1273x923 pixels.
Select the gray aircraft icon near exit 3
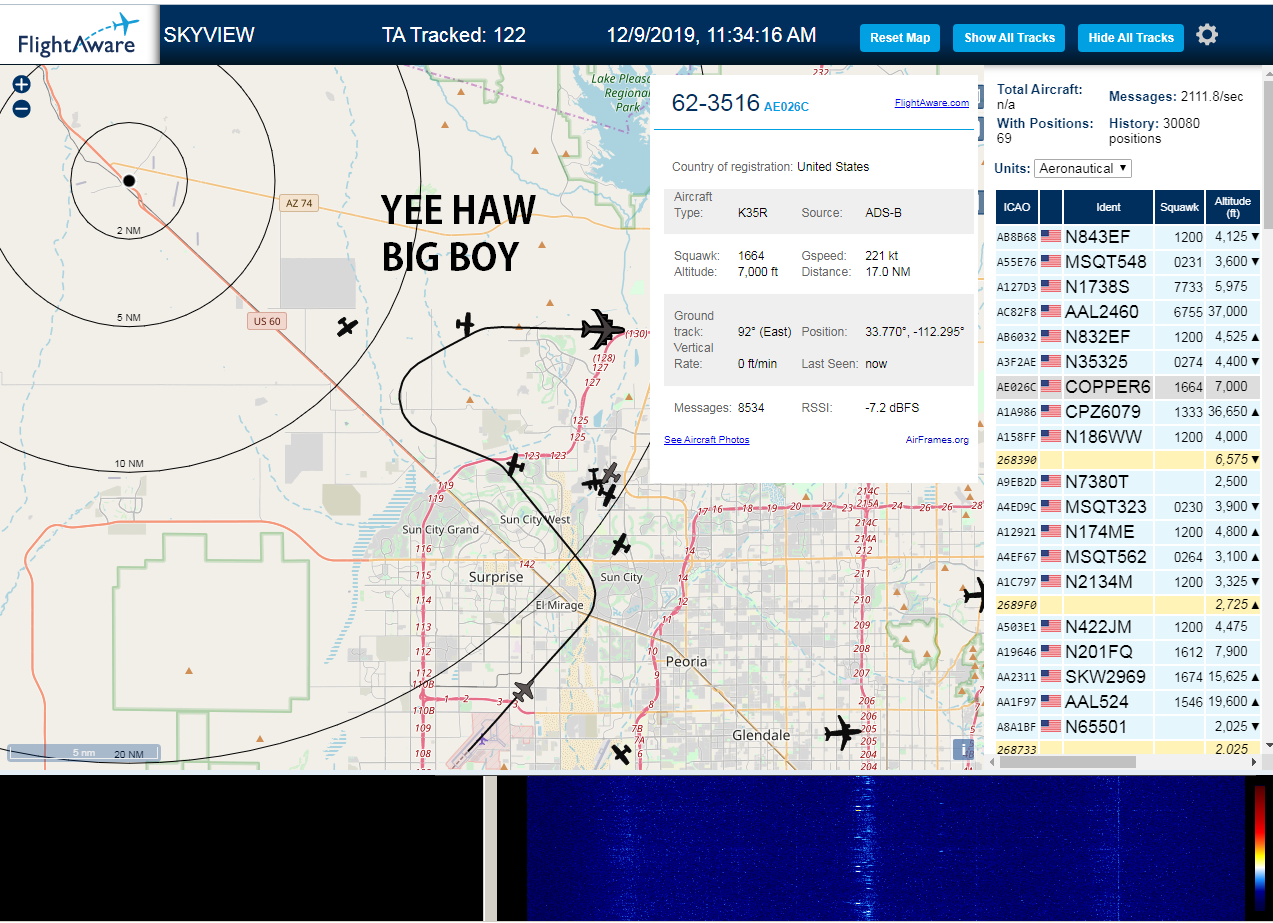523,690
